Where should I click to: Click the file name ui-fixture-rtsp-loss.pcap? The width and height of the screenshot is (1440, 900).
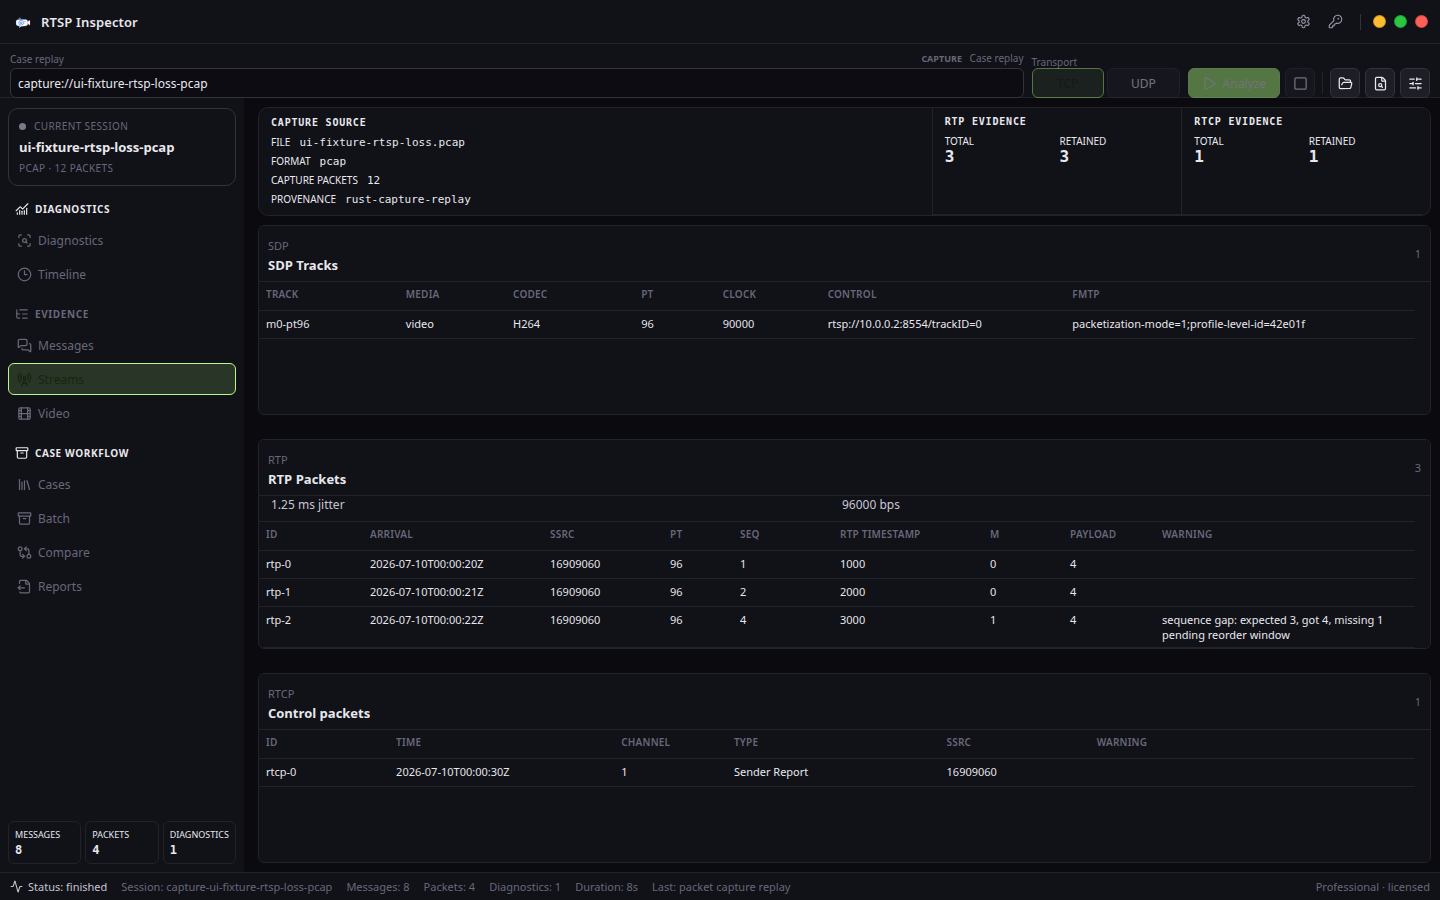point(382,142)
